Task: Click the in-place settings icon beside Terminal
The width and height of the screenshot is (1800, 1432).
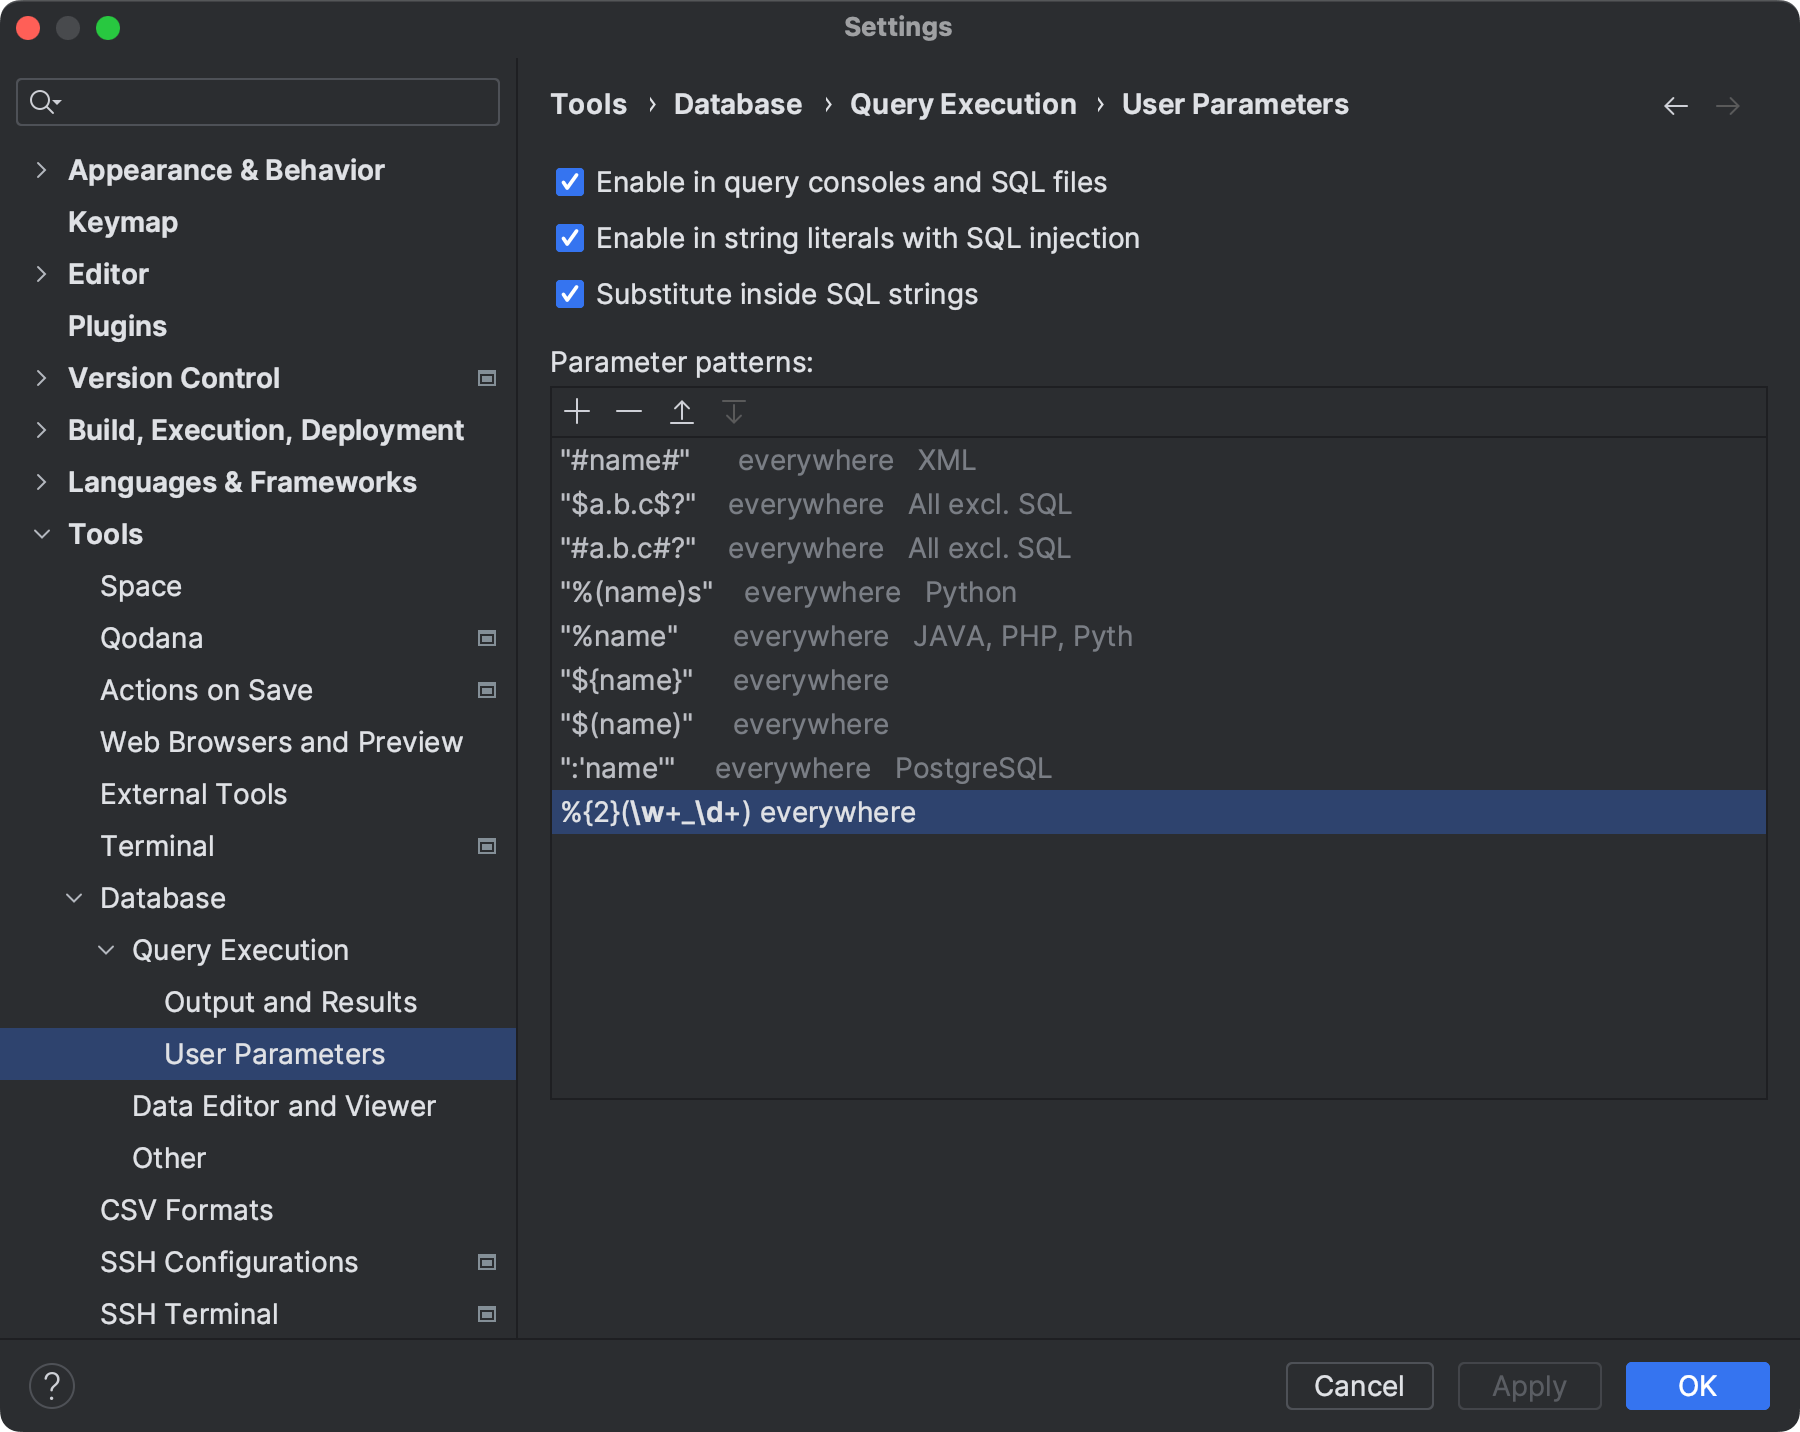Action: (487, 846)
